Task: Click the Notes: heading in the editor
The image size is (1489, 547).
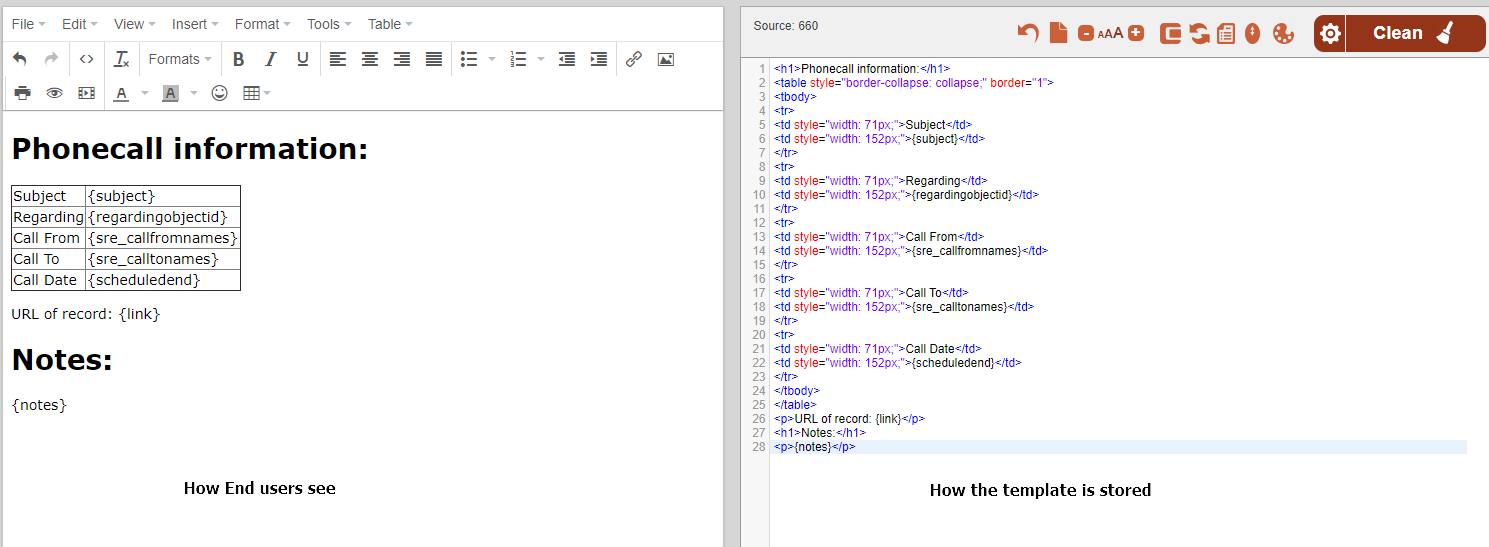Action: [x=62, y=360]
